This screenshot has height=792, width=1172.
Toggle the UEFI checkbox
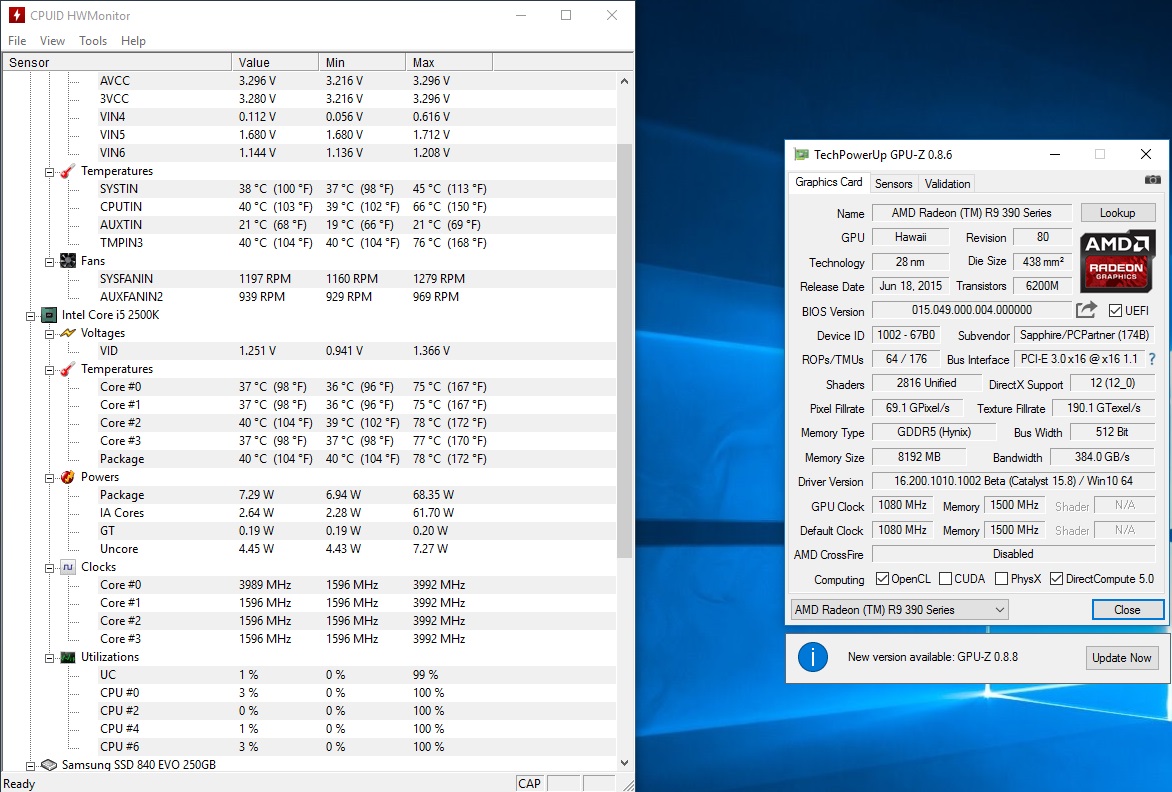point(1115,310)
